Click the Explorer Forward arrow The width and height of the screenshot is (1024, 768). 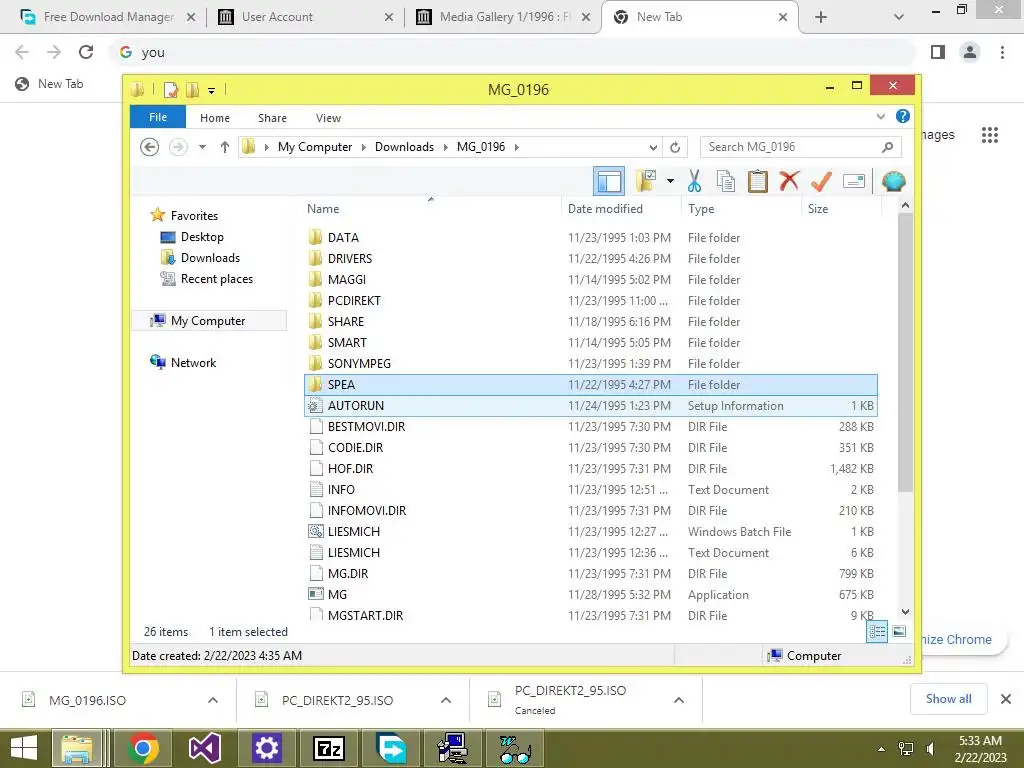click(x=178, y=147)
